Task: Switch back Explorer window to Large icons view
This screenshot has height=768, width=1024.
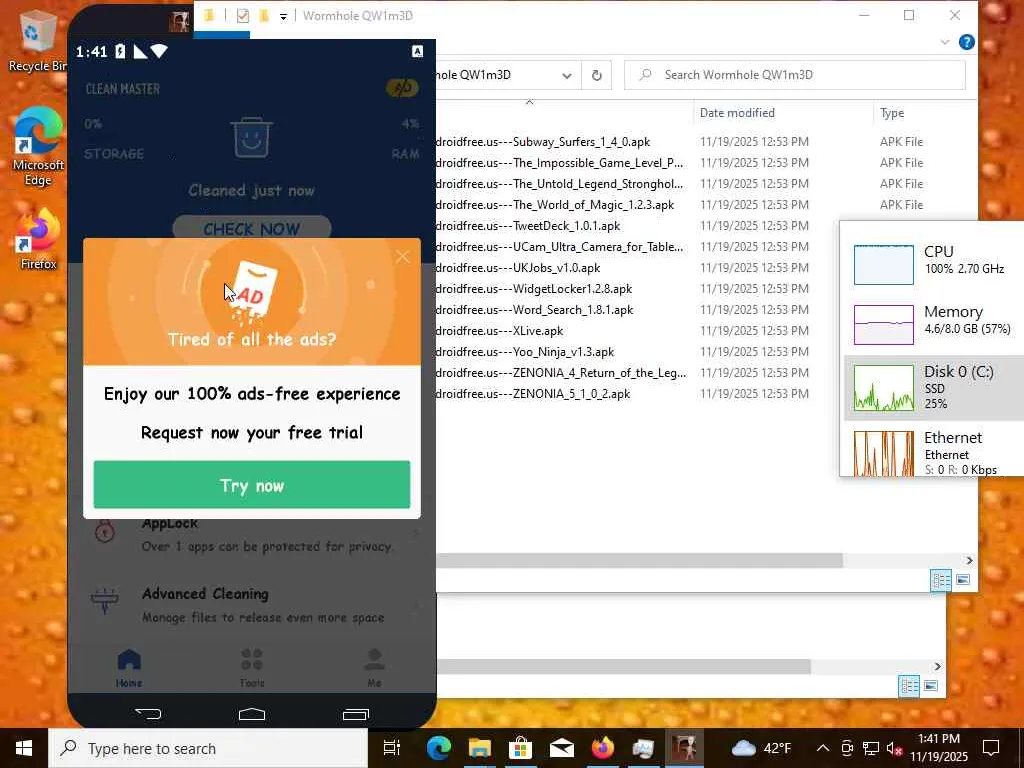Action: [x=931, y=686]
